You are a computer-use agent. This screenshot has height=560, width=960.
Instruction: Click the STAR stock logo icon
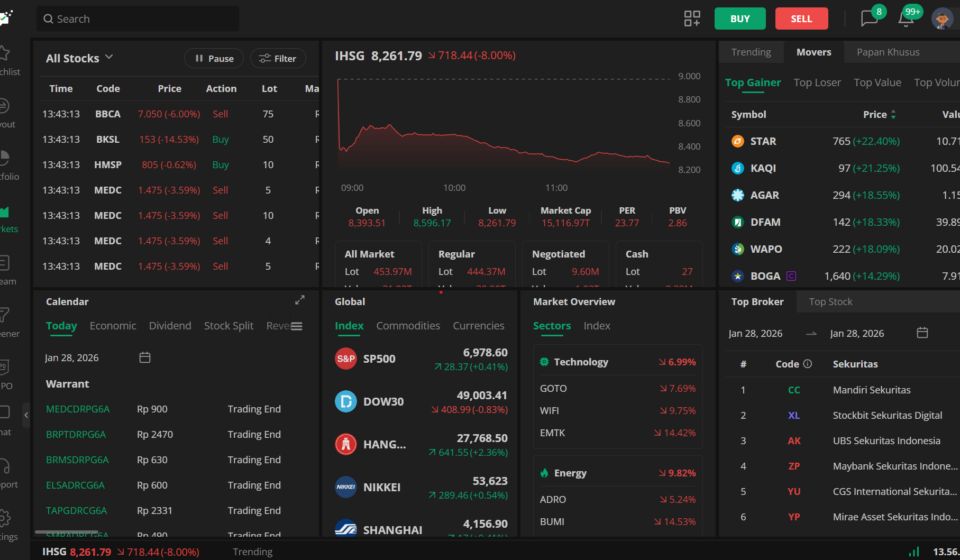pyautogui.click(x=738, y=141)
